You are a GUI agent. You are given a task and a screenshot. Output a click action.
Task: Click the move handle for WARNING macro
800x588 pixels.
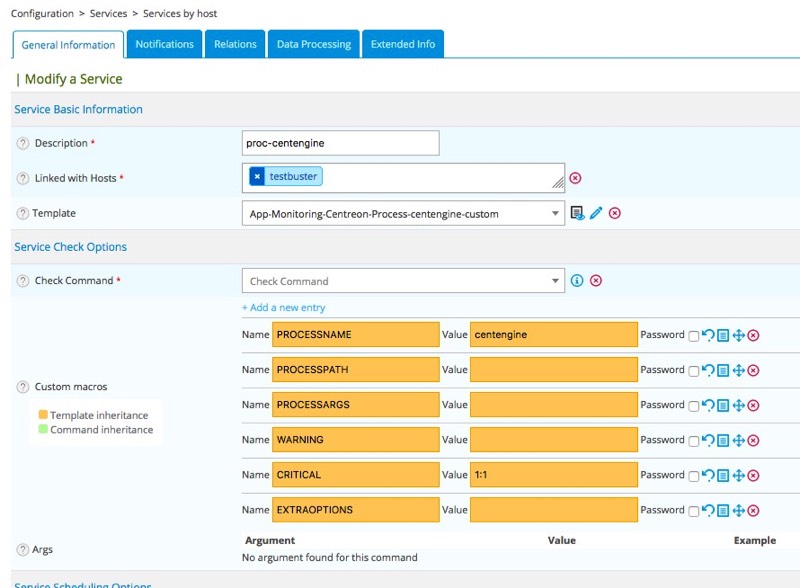coord(739,440)
